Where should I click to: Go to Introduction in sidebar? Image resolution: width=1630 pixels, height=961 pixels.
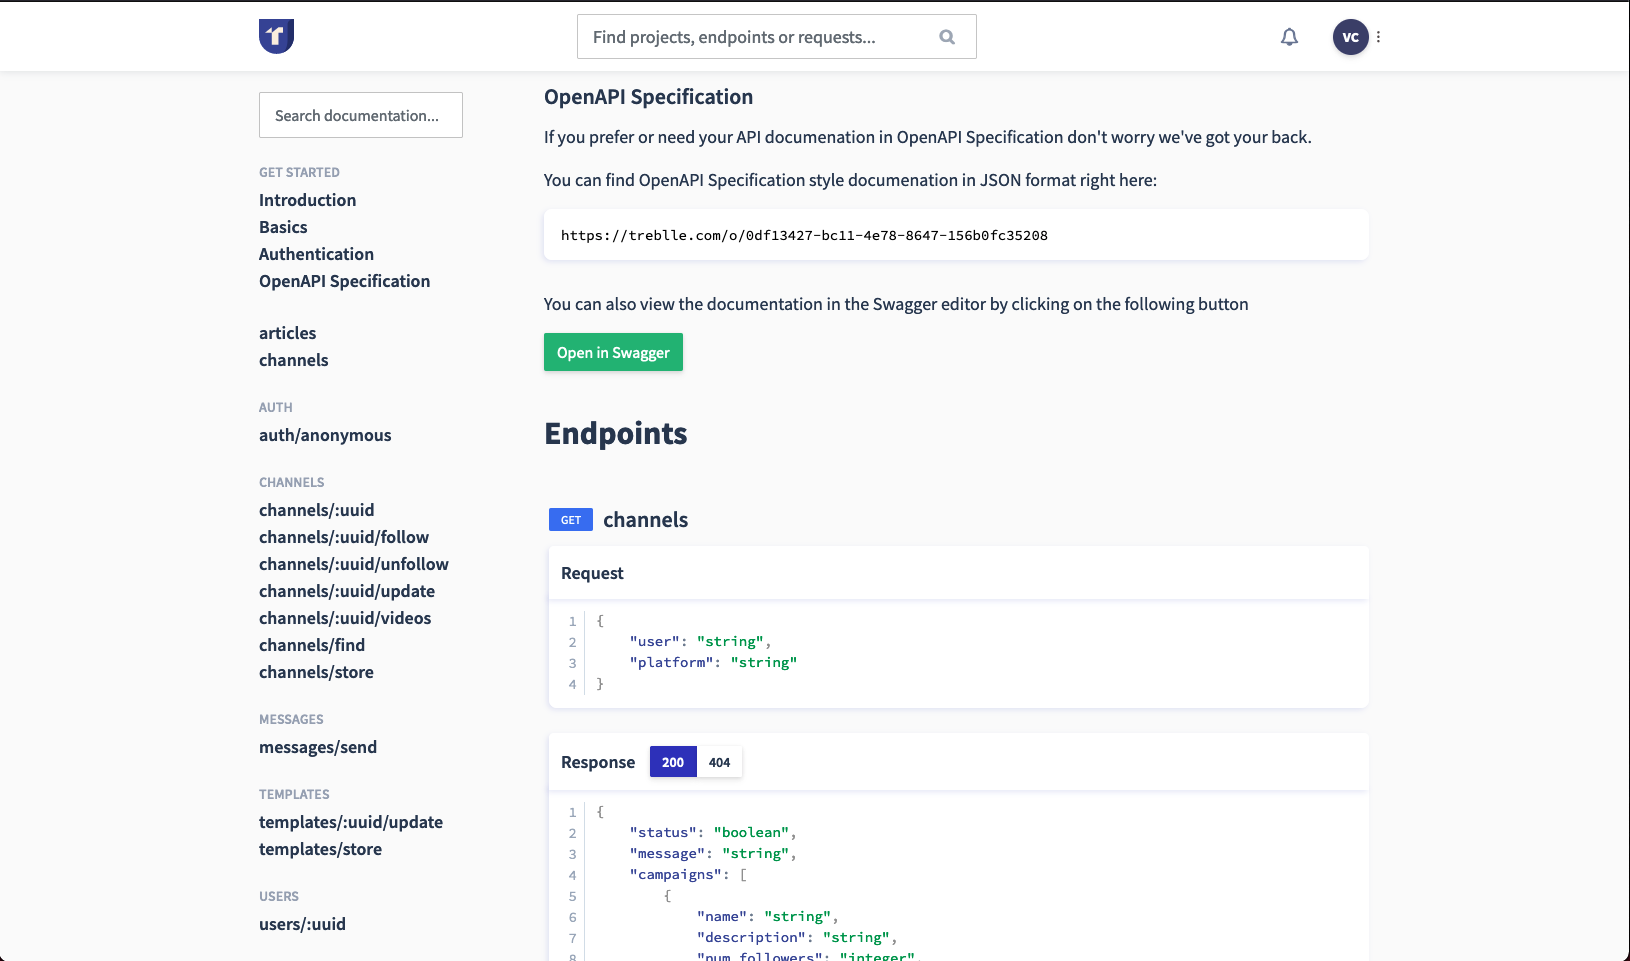tap(307, 200)
